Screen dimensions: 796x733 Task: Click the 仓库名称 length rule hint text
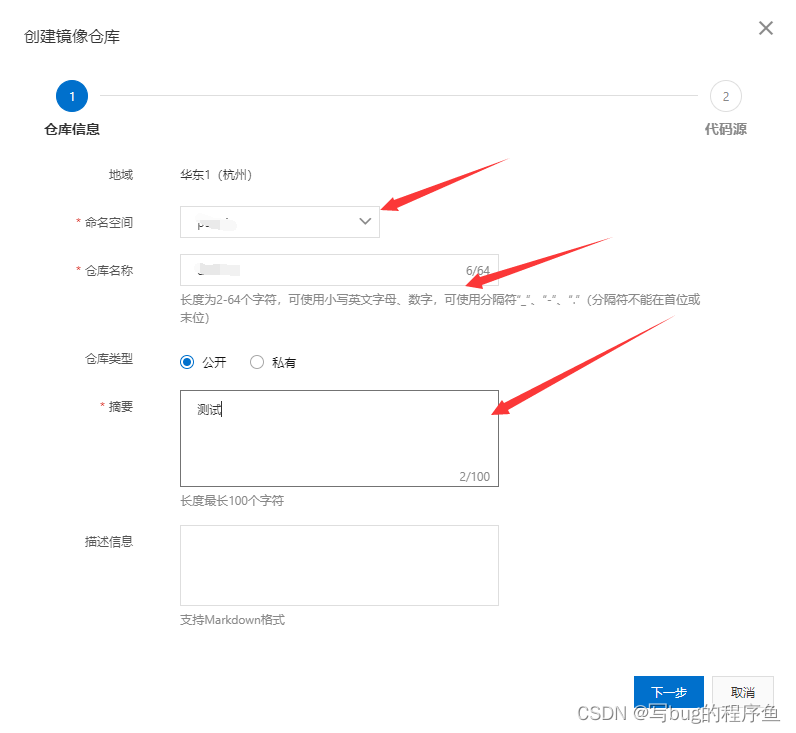(x=440, y=309)
